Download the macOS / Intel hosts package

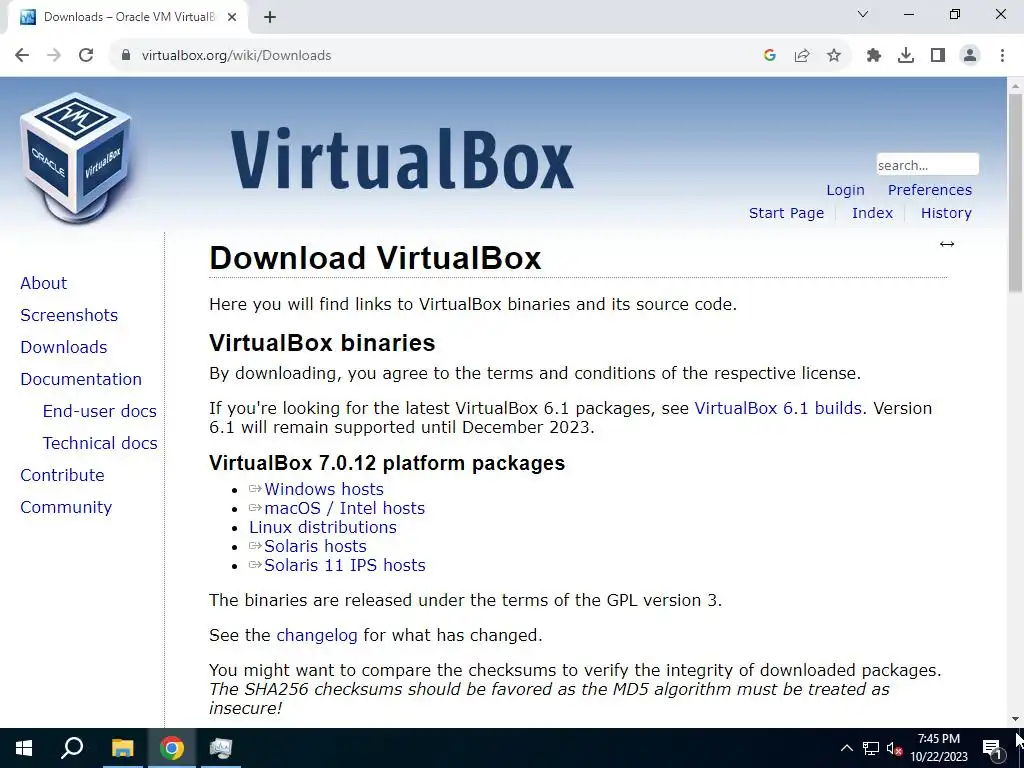pos(345,508)
